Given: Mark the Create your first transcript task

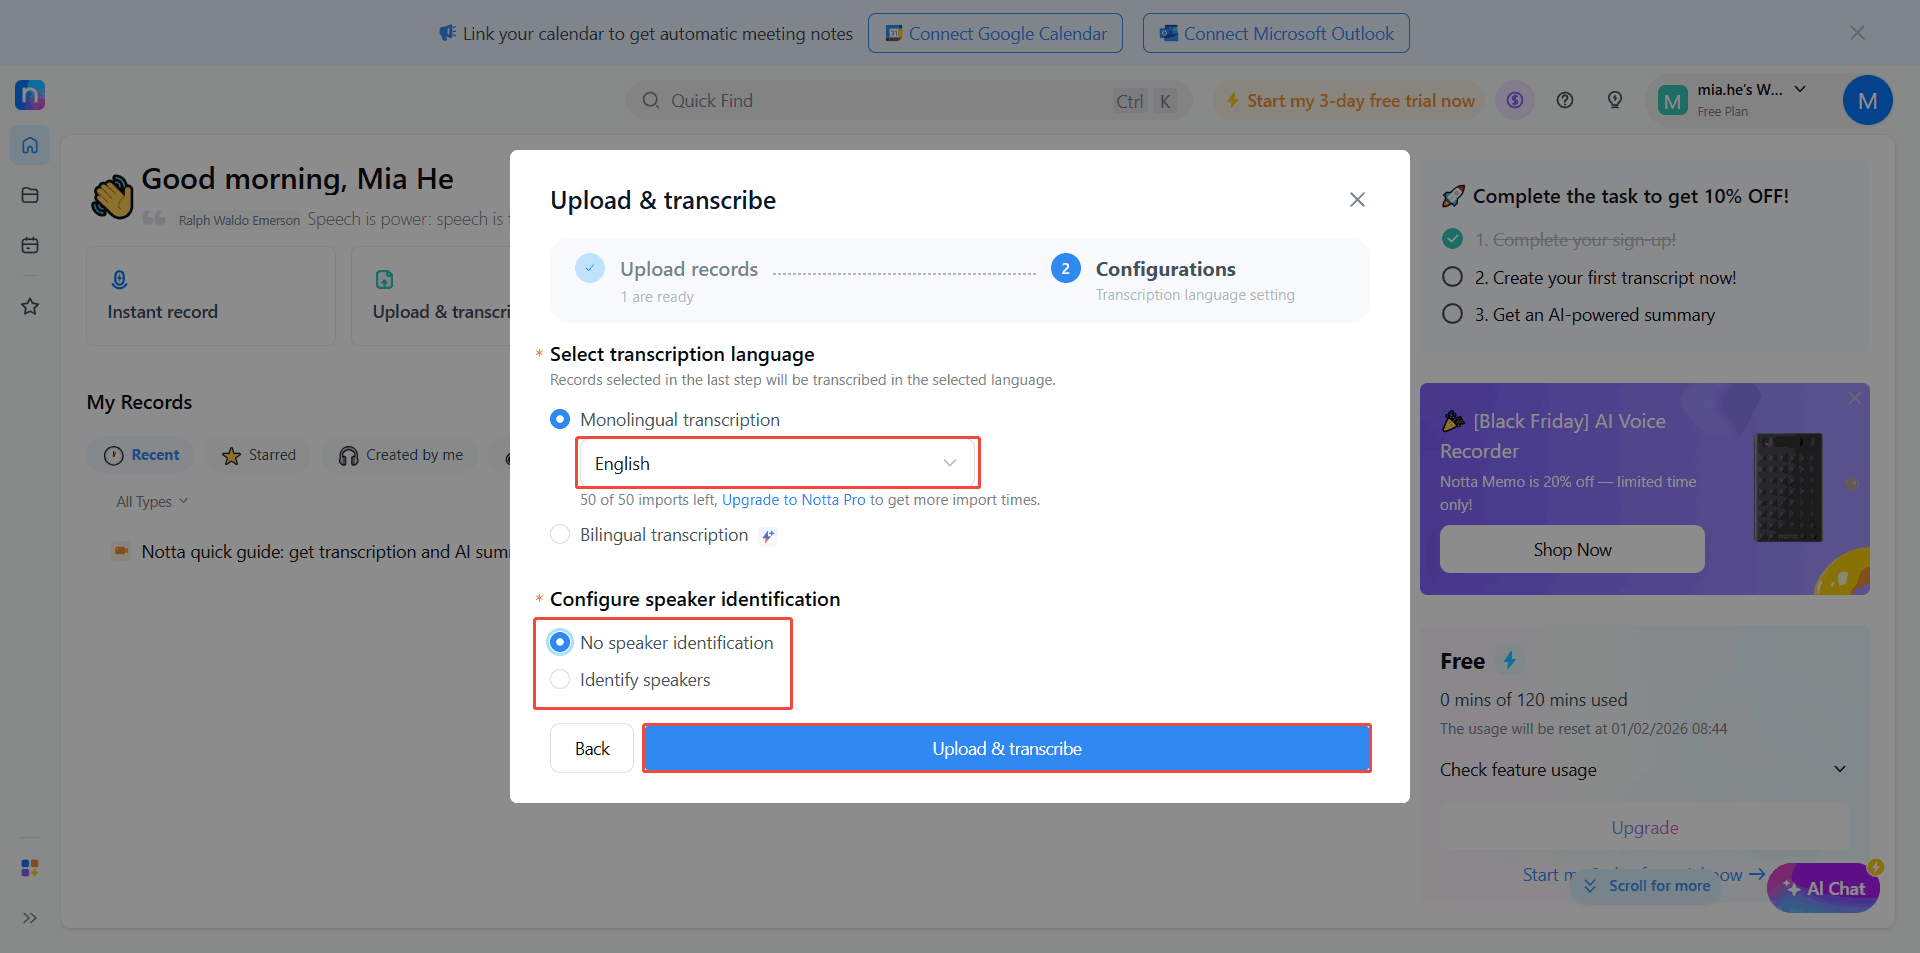Looking at the screenshot, I should (x=1452, y=277).
